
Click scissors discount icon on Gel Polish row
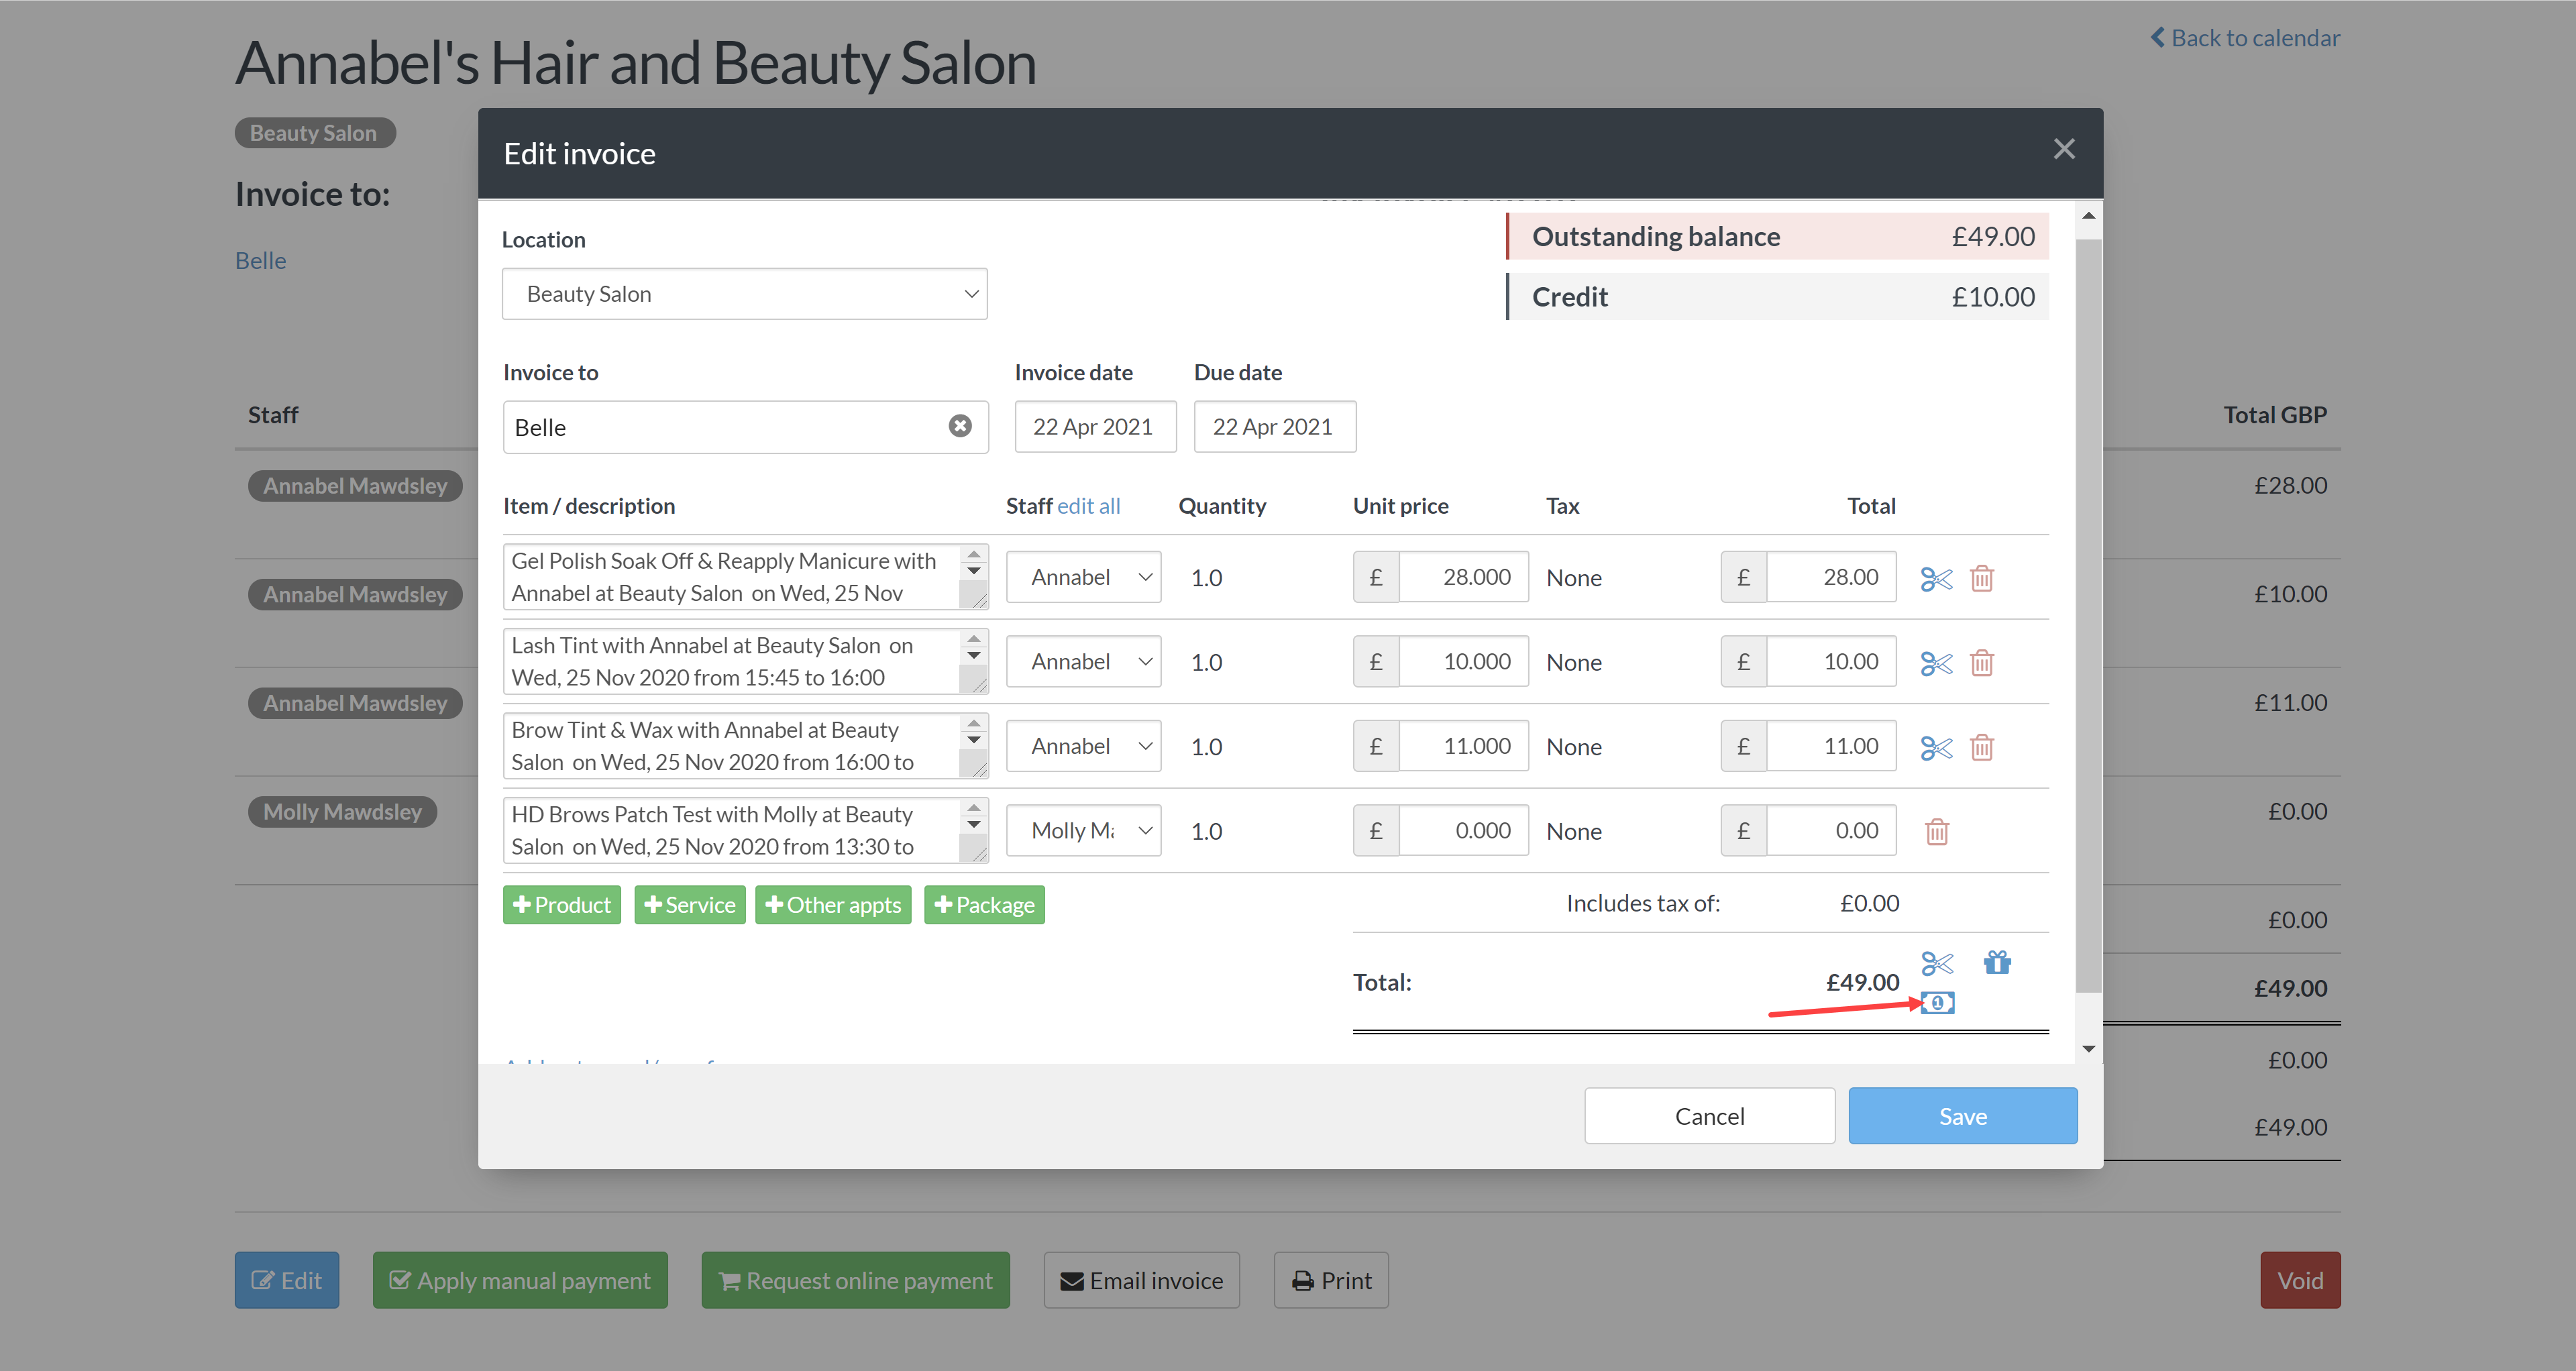1936,578
